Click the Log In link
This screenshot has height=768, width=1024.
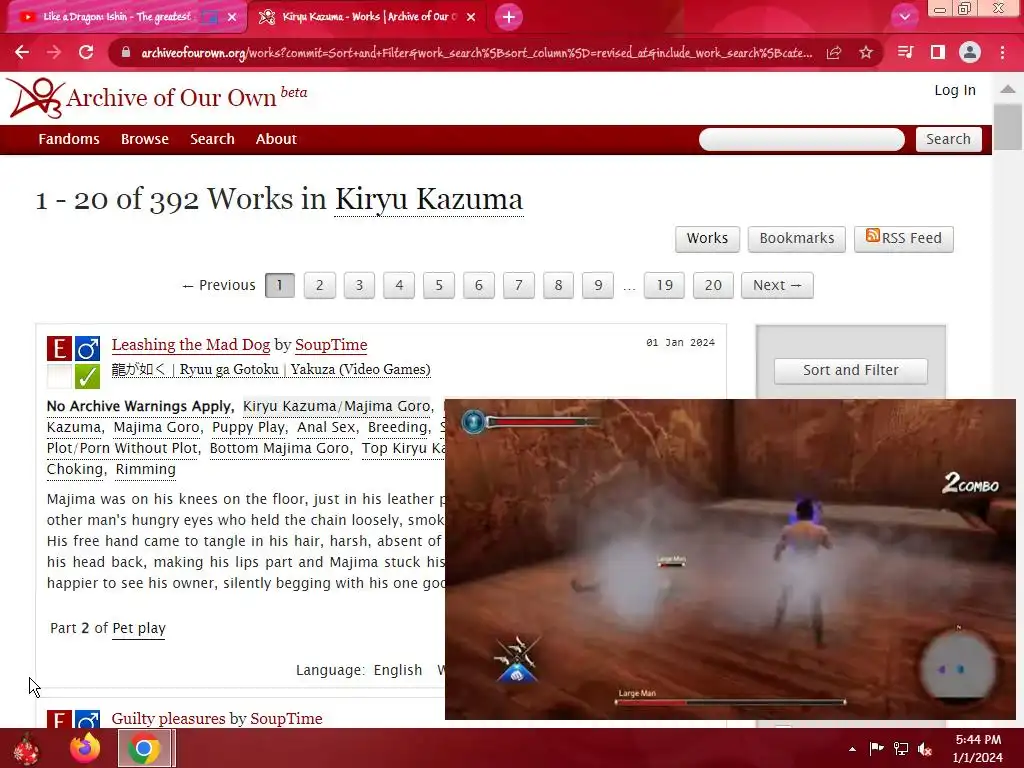pos(955,90)
